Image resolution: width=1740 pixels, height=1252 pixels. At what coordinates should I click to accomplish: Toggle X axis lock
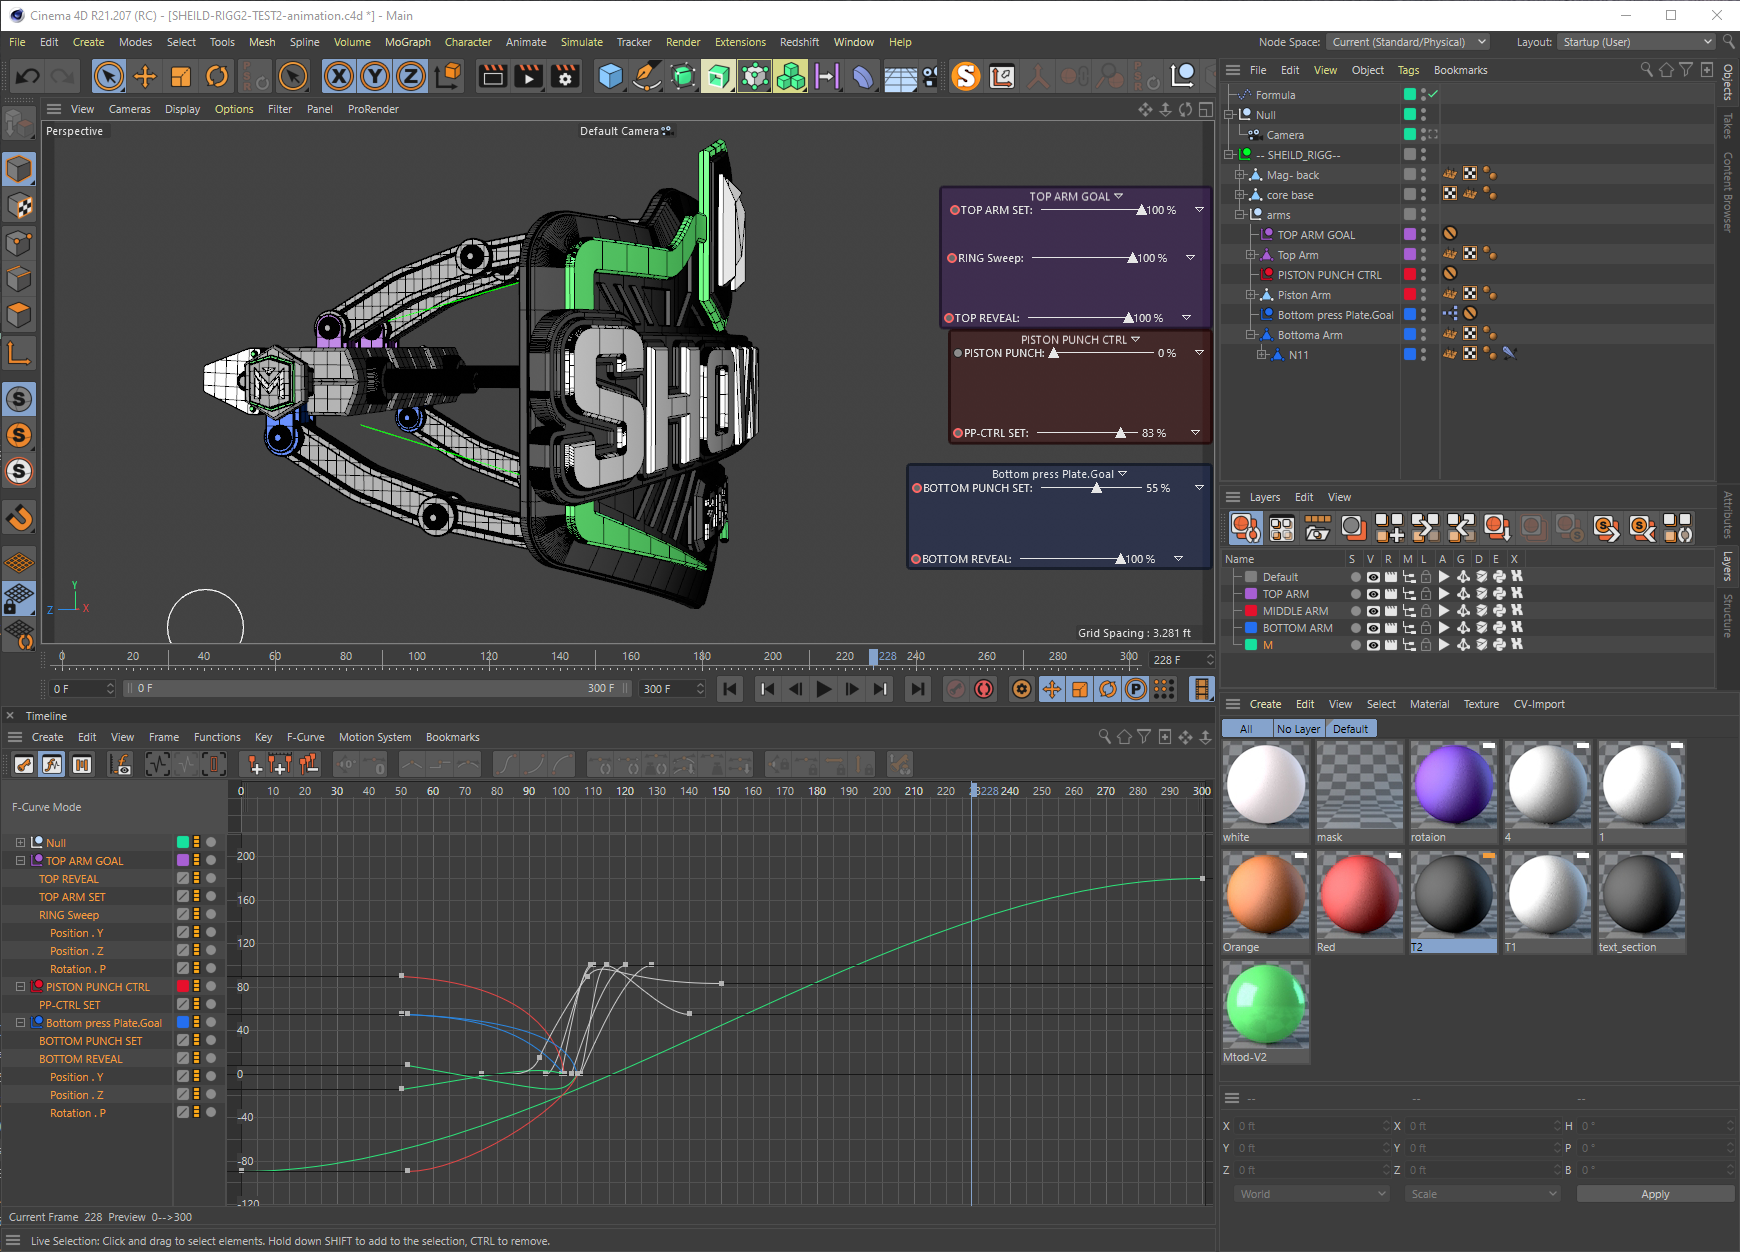[x=339, y=76]
